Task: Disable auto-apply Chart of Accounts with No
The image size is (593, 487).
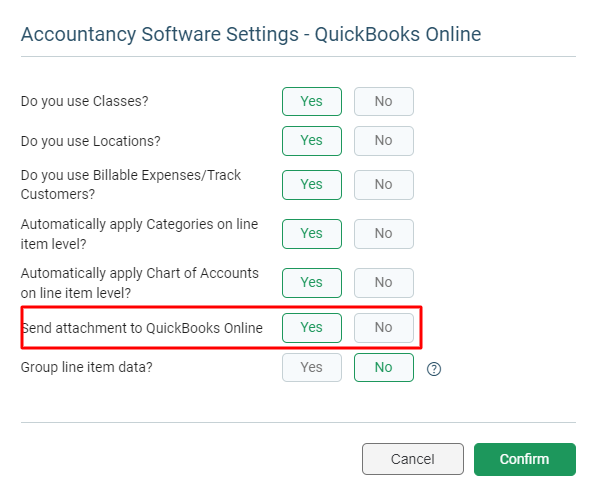Action: pos(383,283)
